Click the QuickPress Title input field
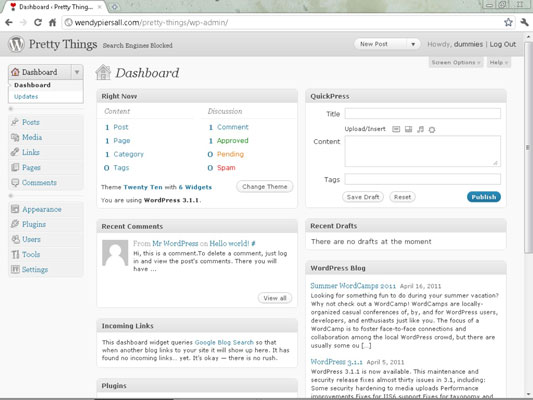Screen dimensions: 533x400 [x=423, y=114]
